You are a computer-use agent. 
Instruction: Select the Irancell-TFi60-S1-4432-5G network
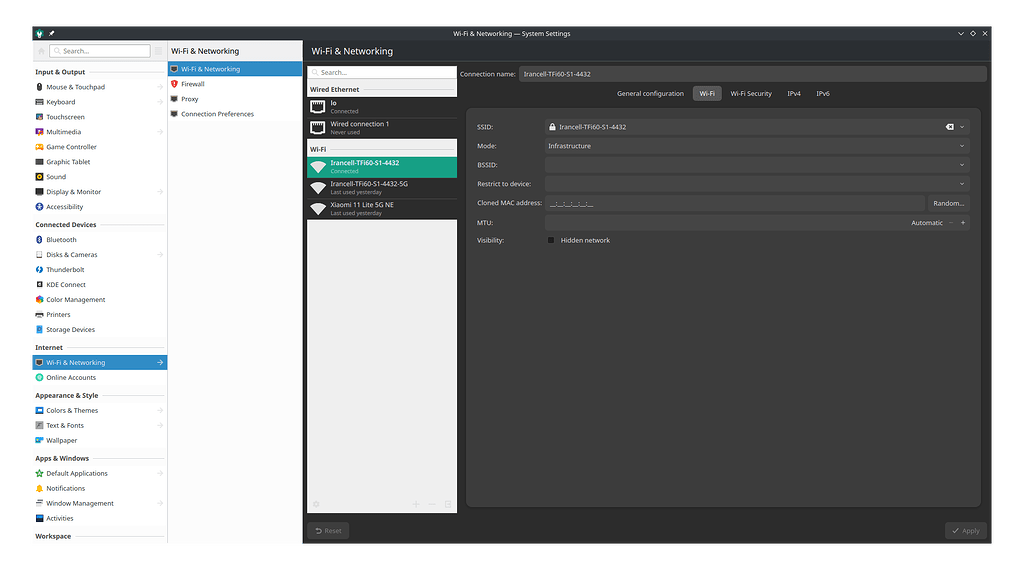pos(382,188)
